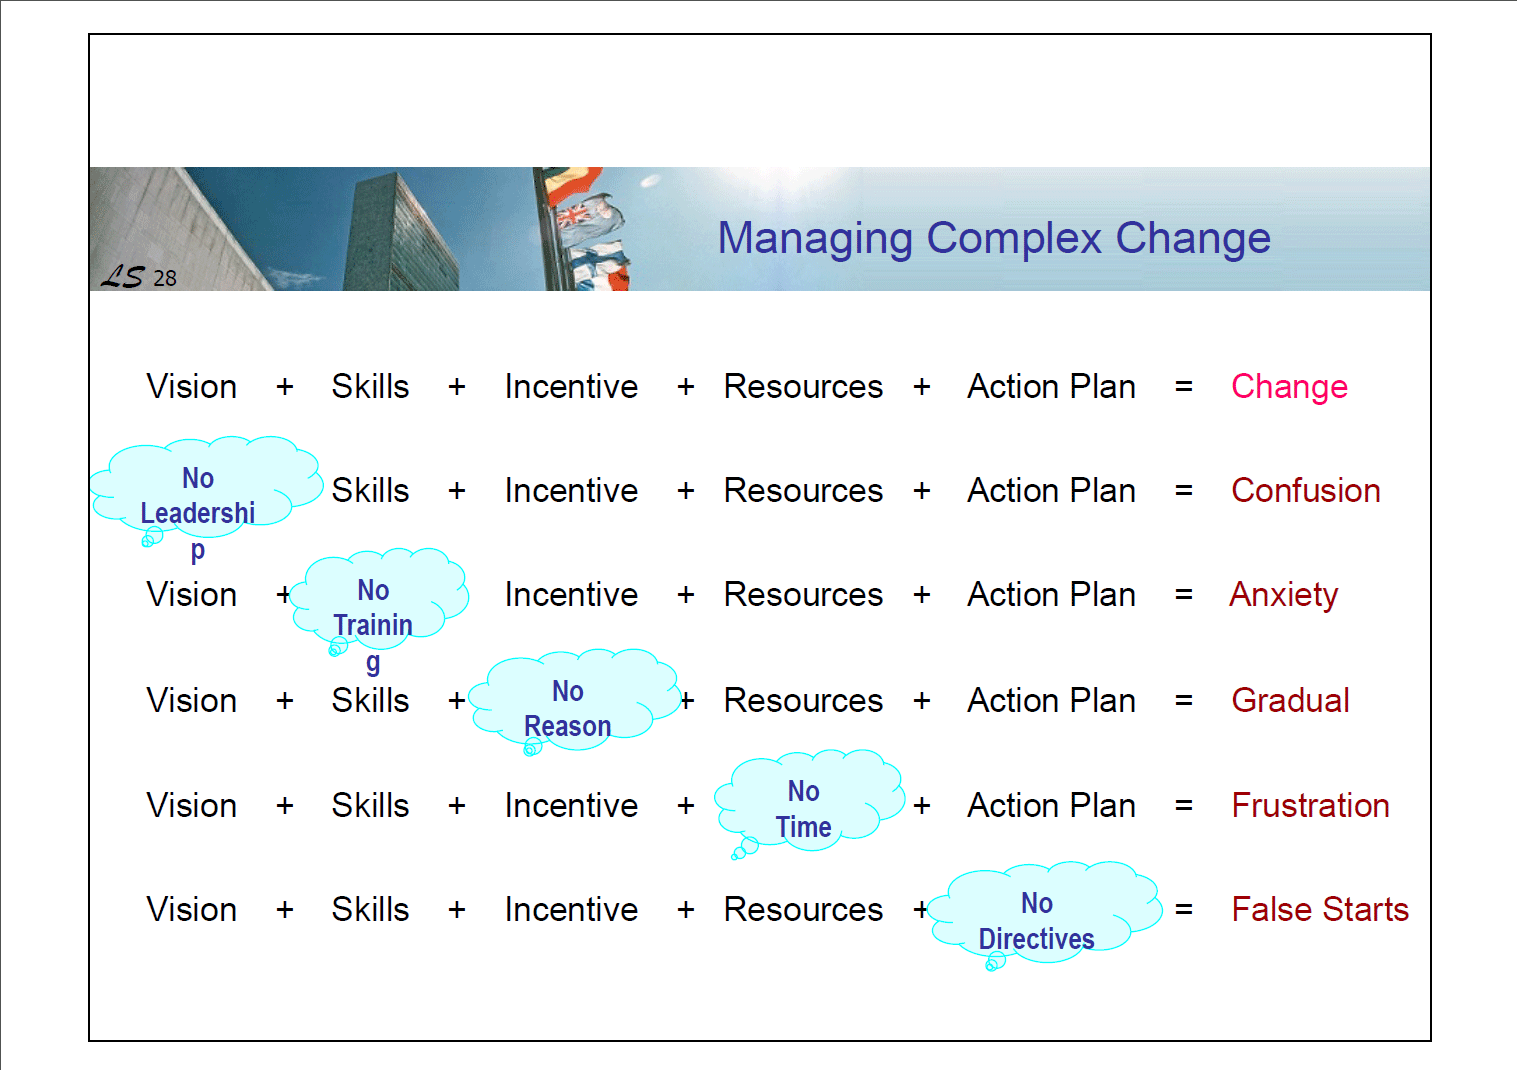Click the "Confusion" outcome text
The width and height of the screenshot is (1517, 1070).
click(1305, 491)
